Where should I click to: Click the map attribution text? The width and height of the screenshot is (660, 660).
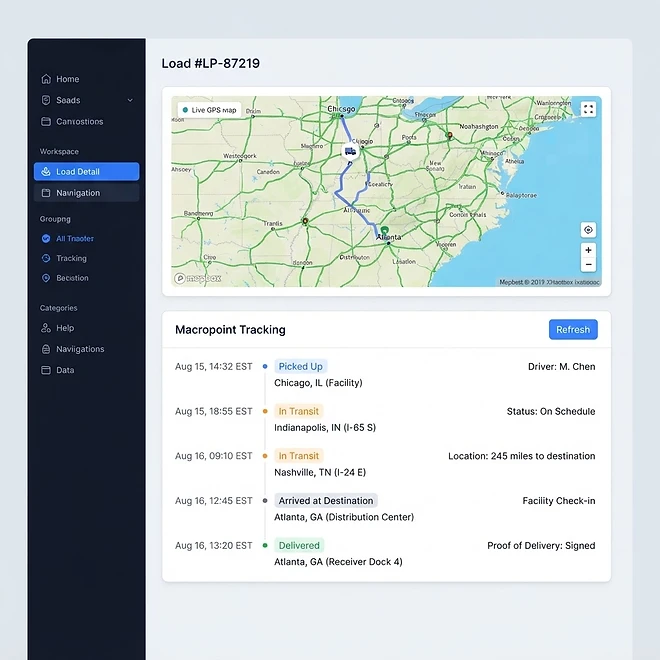pos(549,282)
